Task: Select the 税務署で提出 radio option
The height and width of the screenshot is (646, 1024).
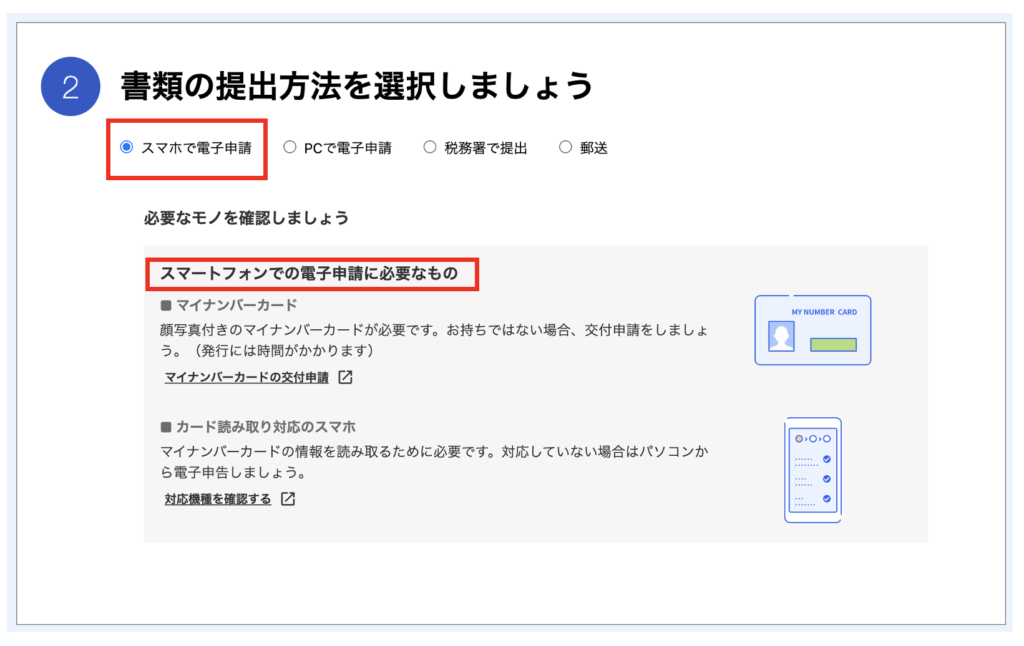Action: (430, 148)
